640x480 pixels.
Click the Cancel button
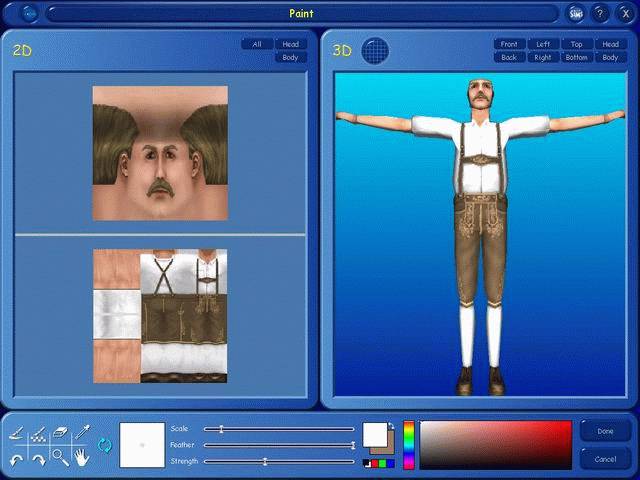pyautogui.click(x=605, y=459)
